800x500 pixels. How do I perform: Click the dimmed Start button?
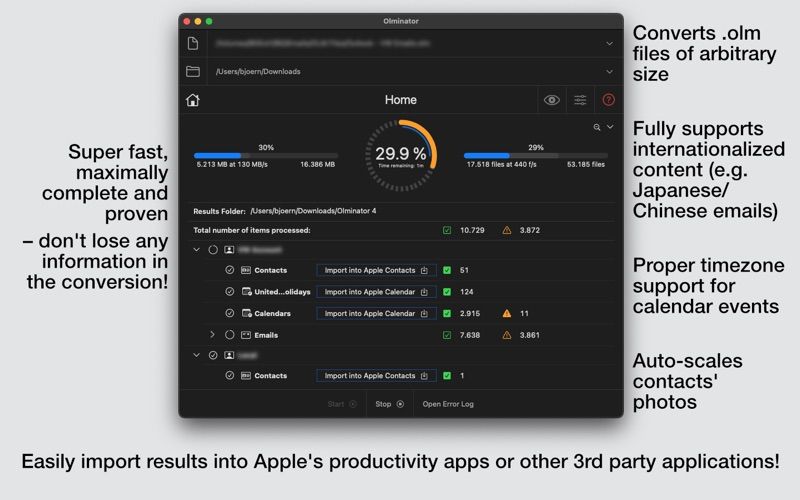[x=342, y=404]
